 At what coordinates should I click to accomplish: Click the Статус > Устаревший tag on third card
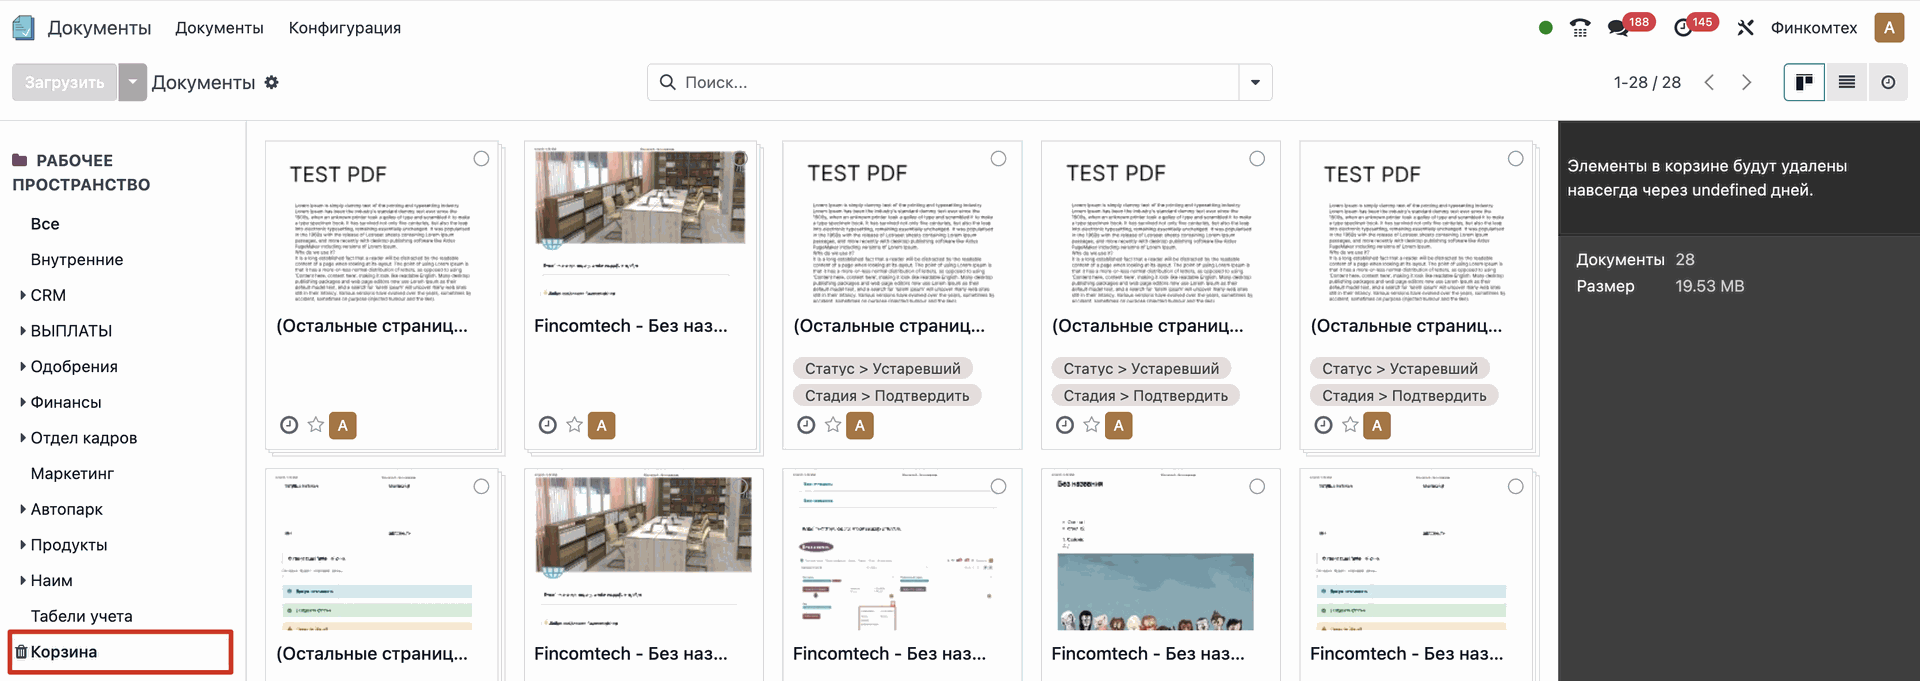pos(882,368)
